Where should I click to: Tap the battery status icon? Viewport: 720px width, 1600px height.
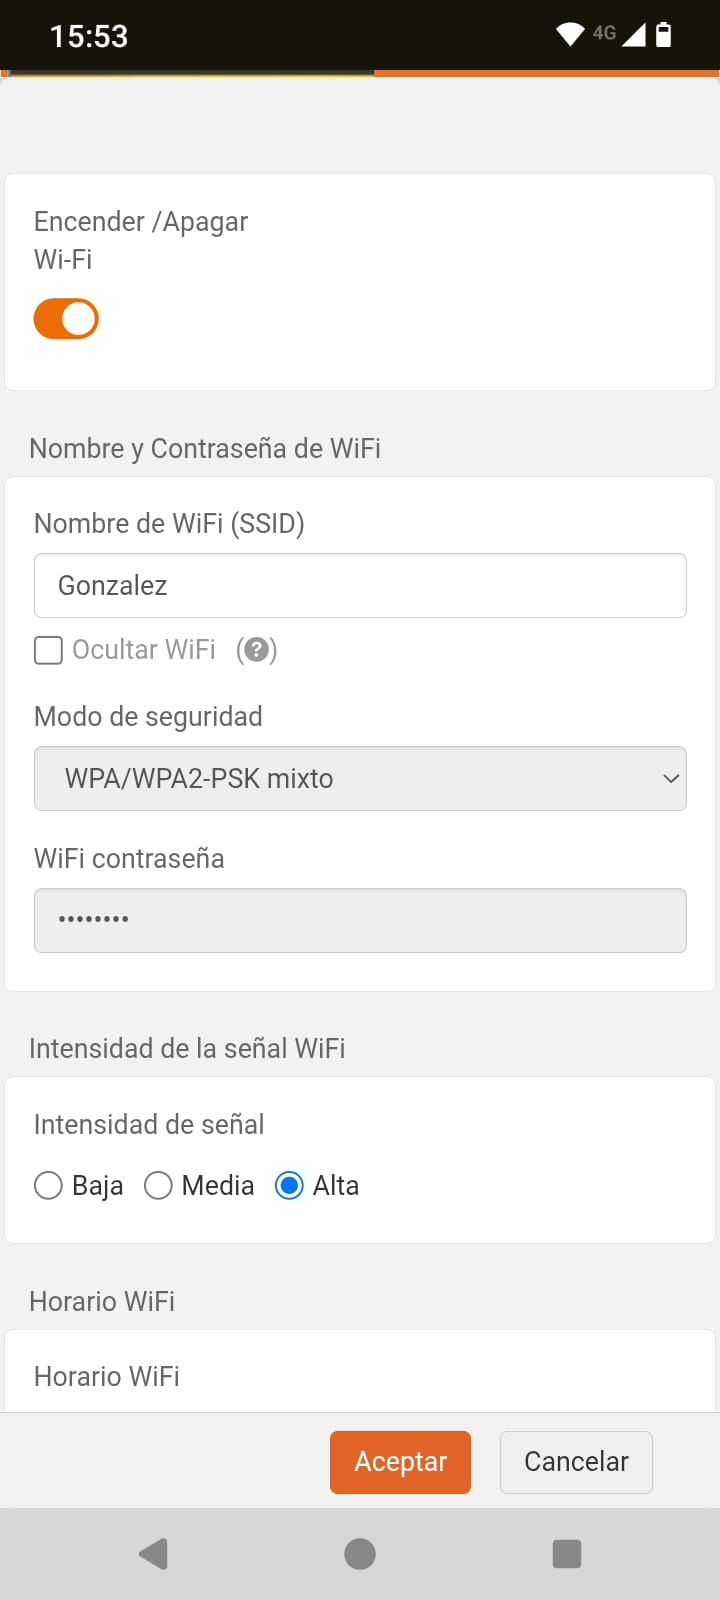tap(663, 35)
